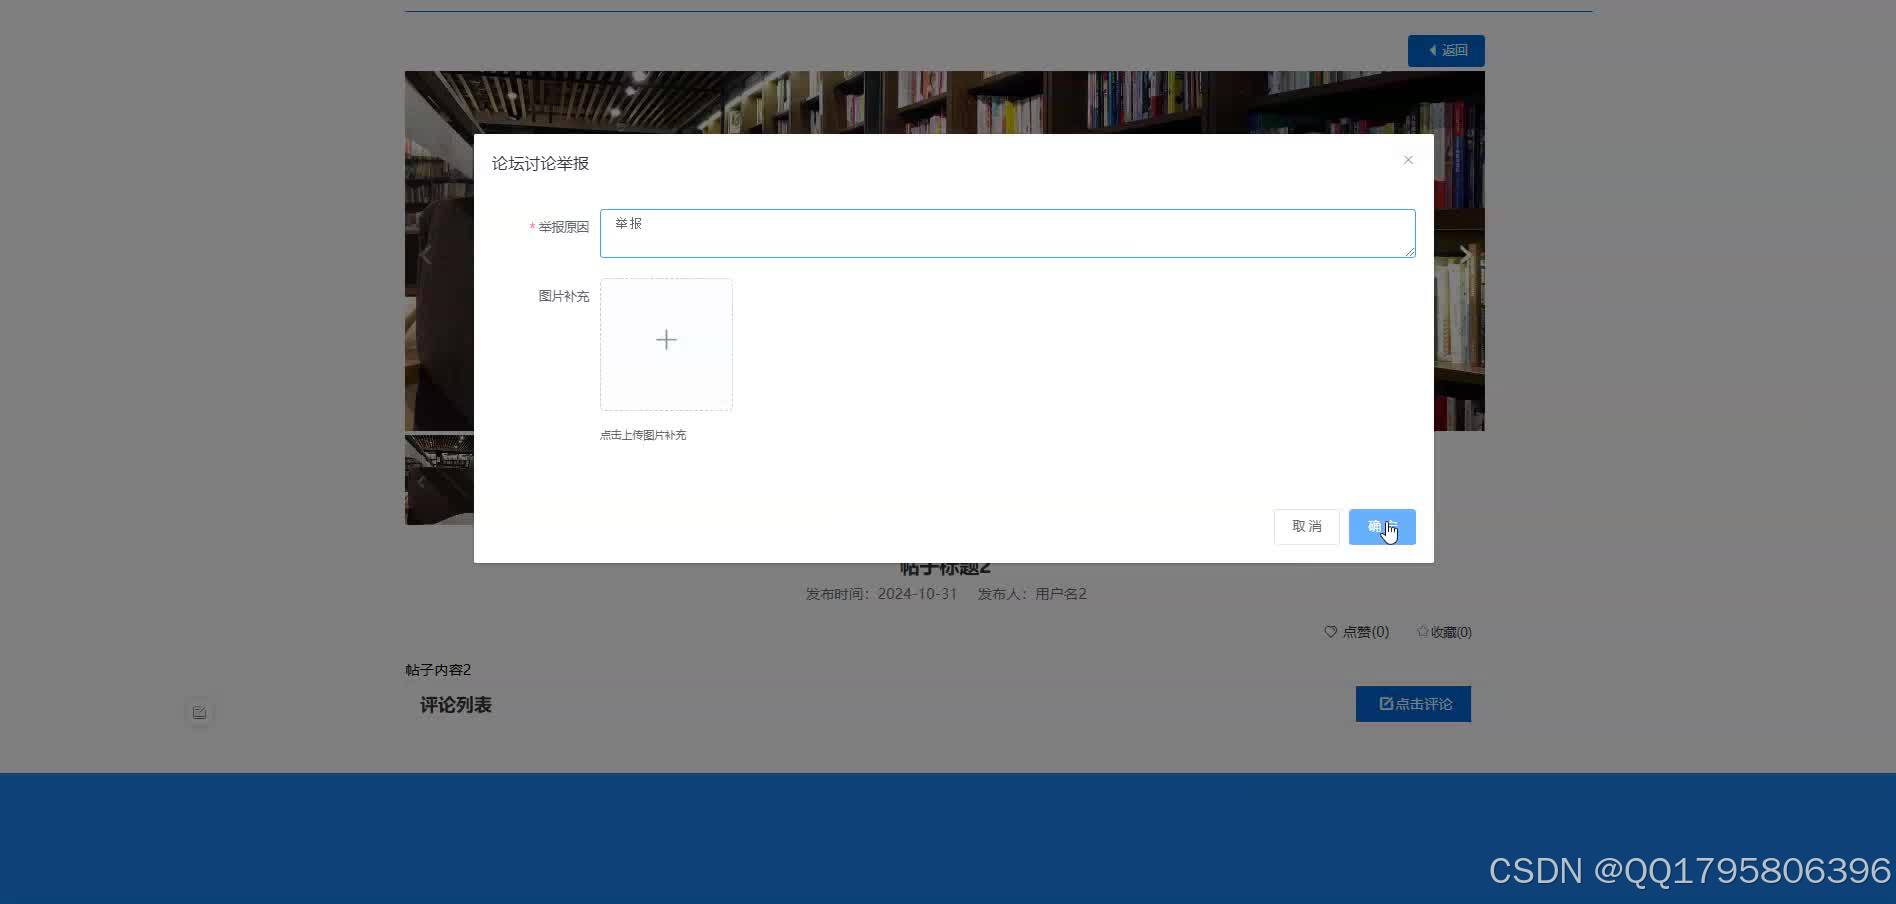Confirm the report with the 确认 button
The image size is (1896, 904).
1381,526
